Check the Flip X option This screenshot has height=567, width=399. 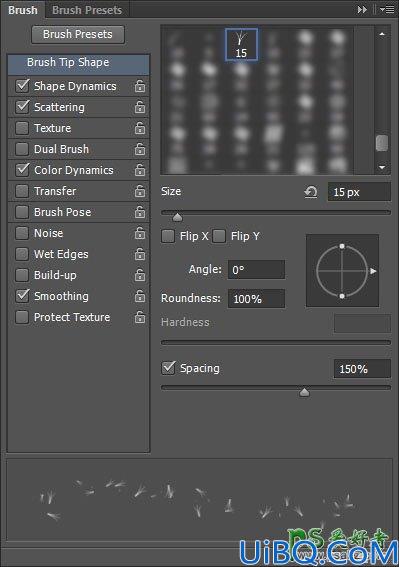click(x=168, y=236)
